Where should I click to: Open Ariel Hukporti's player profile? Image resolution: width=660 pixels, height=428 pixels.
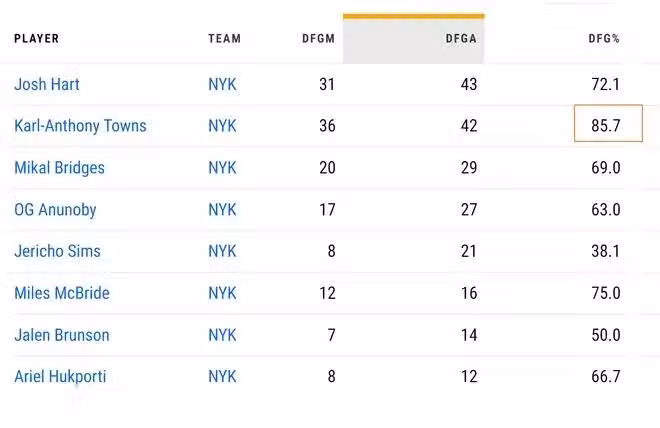[60, 377]
